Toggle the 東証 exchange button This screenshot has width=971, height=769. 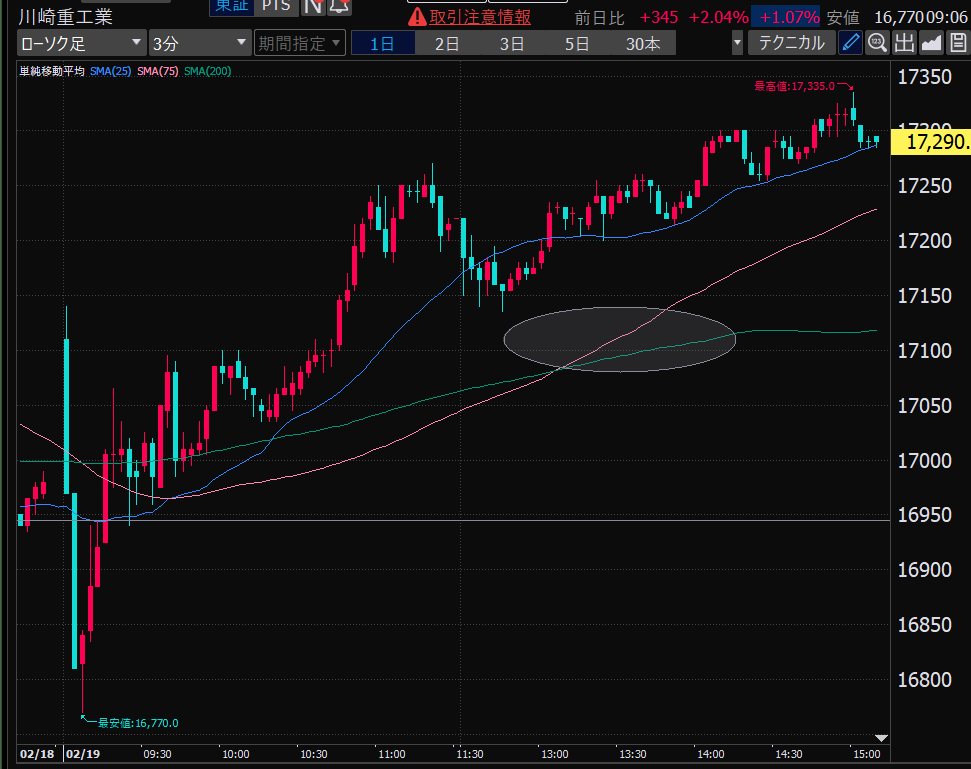[x=231, y=6]
